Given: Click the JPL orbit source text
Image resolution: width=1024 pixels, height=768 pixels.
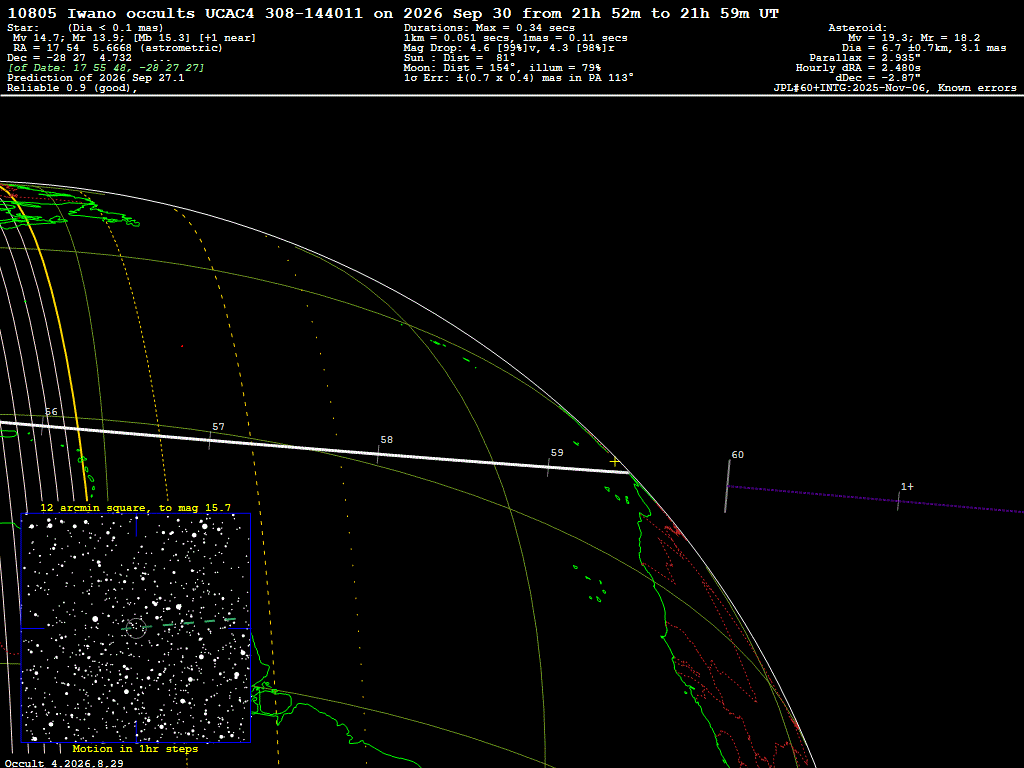Looking at the screenshot, I should (x=895, y=88).
